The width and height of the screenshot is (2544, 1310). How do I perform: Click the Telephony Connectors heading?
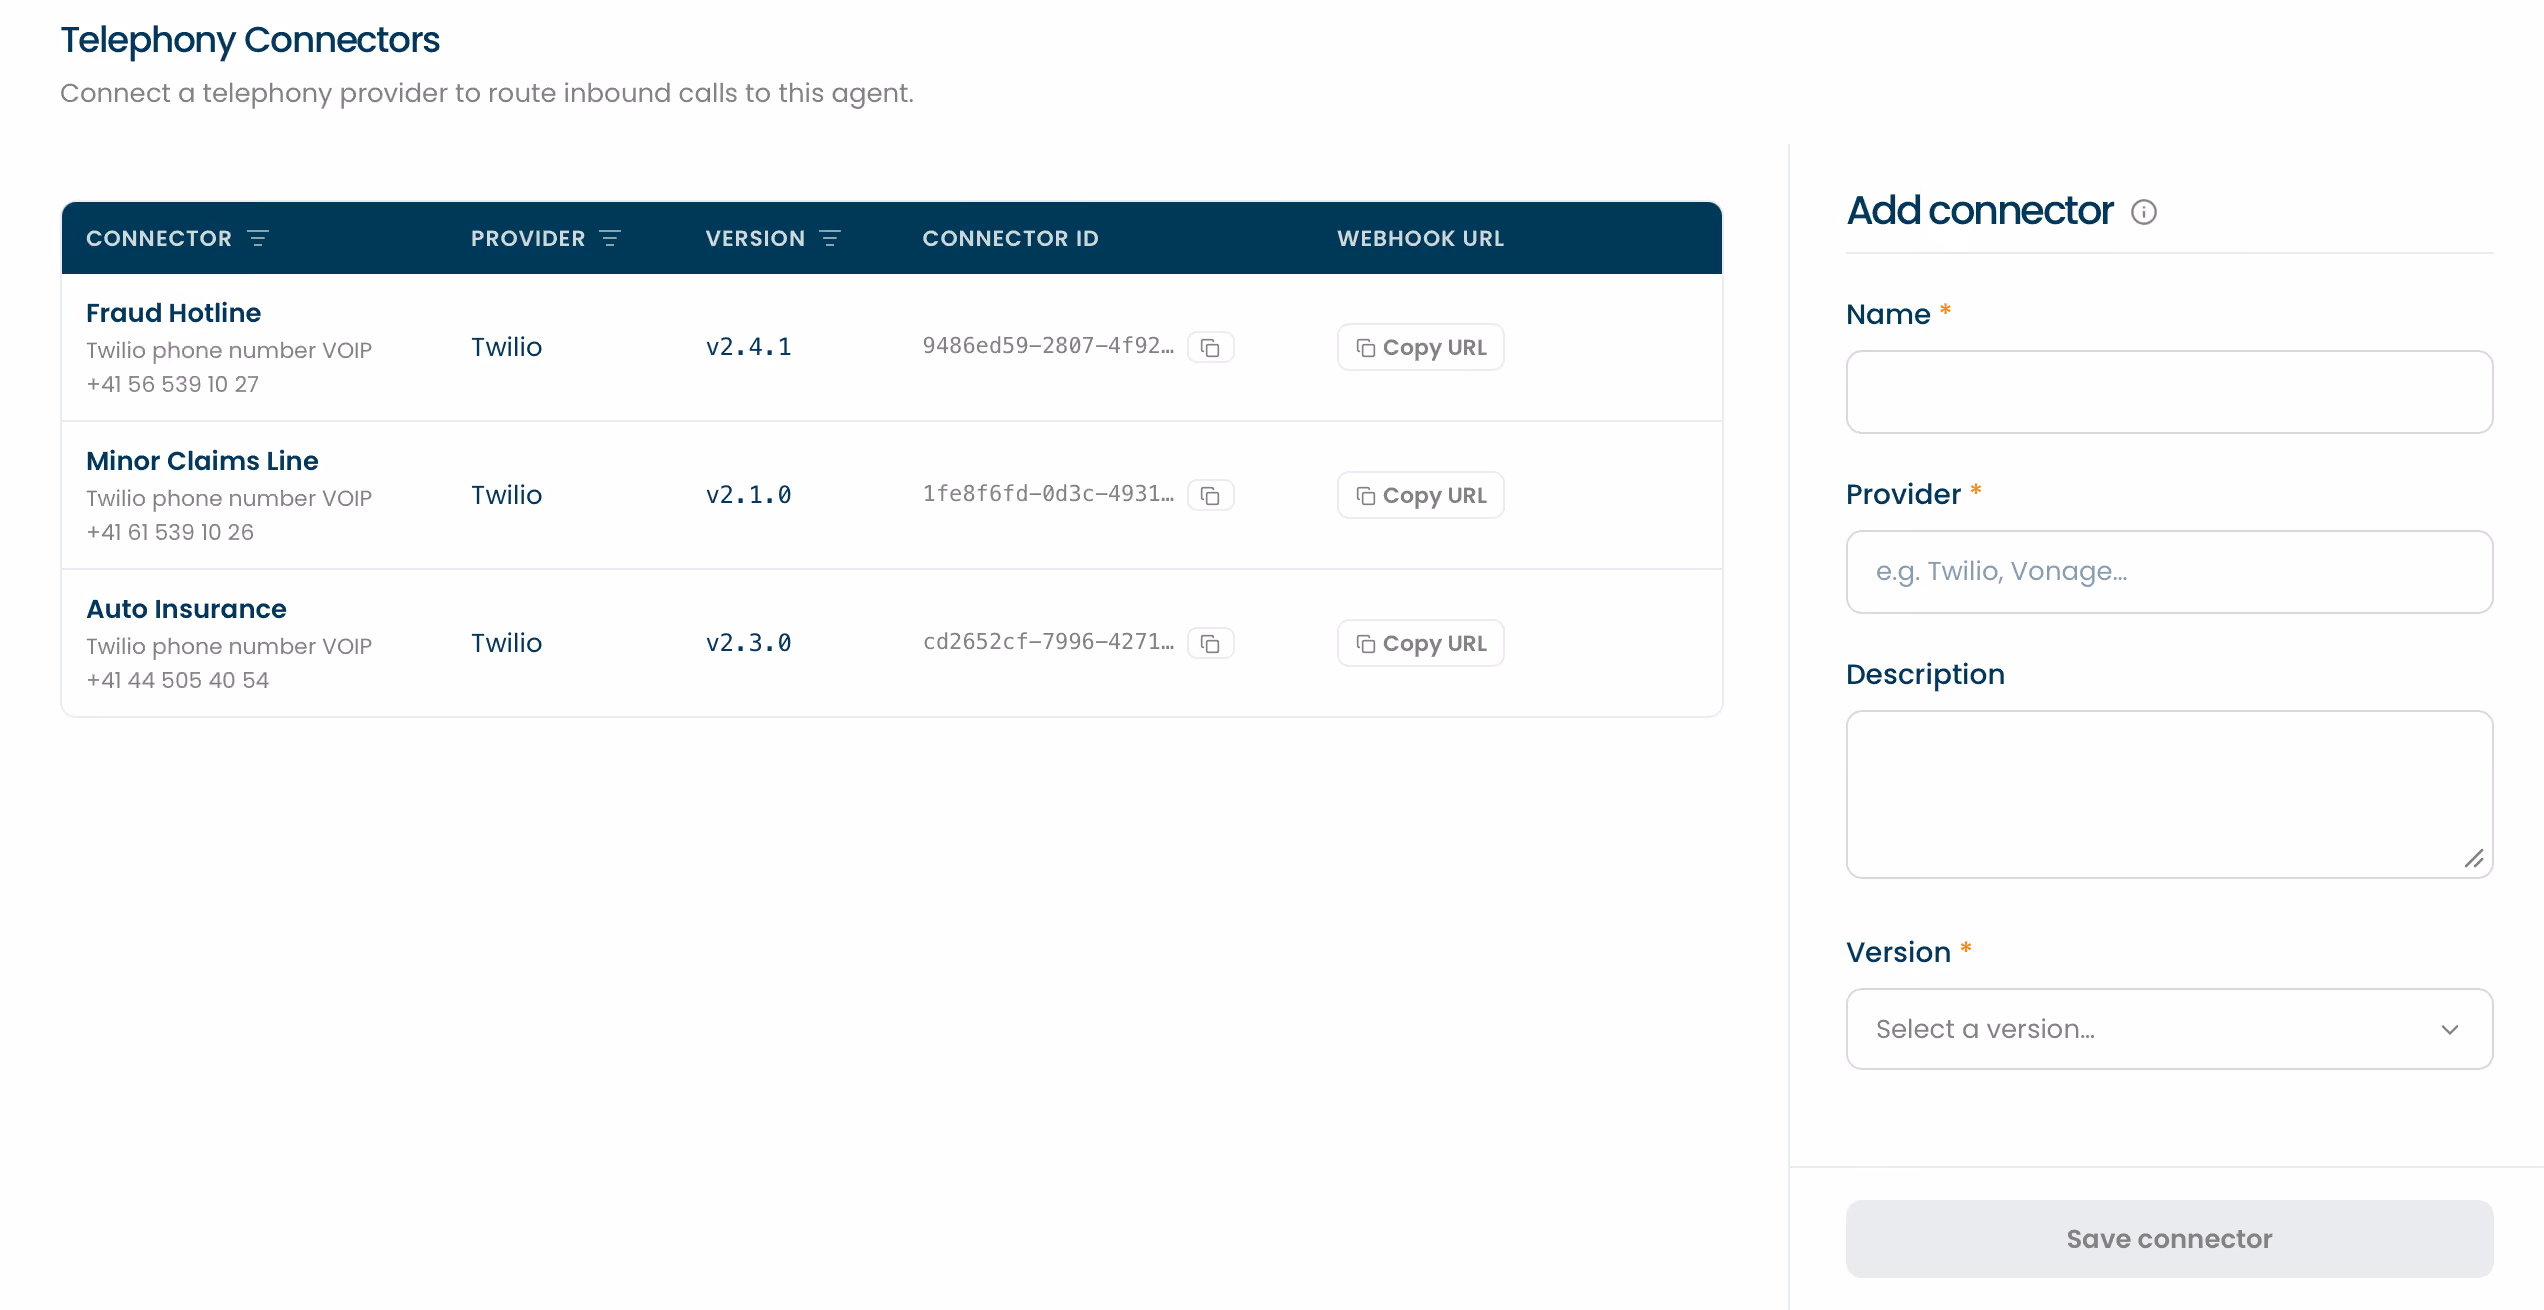coord(250,40)
